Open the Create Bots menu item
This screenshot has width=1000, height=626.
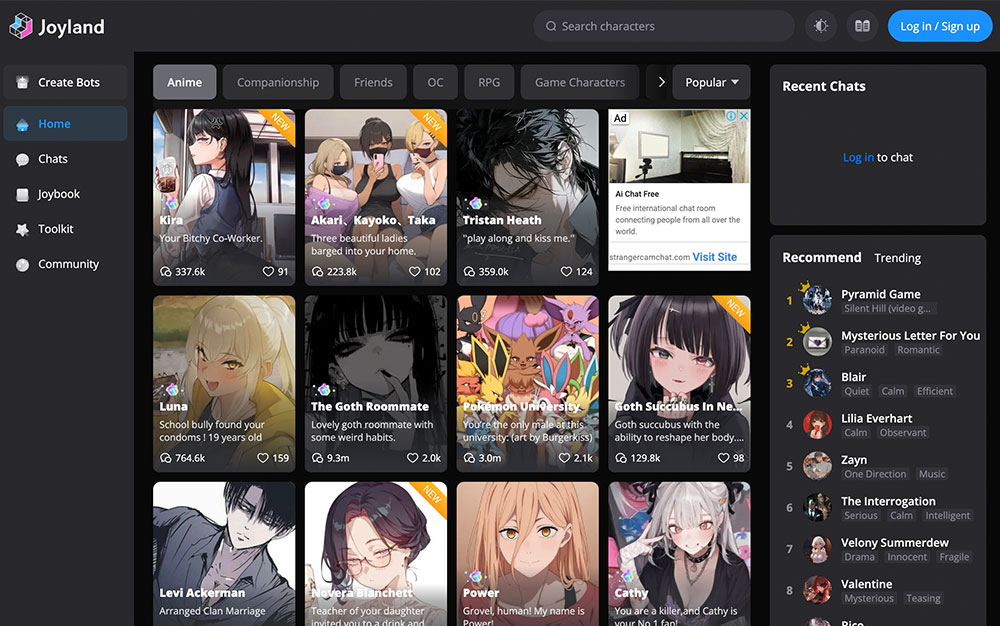66,82
